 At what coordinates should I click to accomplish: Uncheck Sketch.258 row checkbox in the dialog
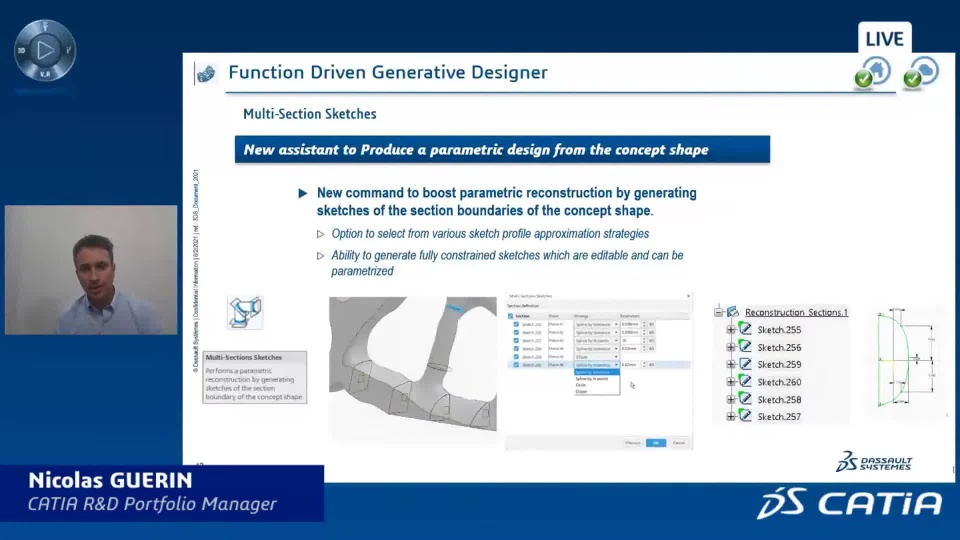[516, 348]
